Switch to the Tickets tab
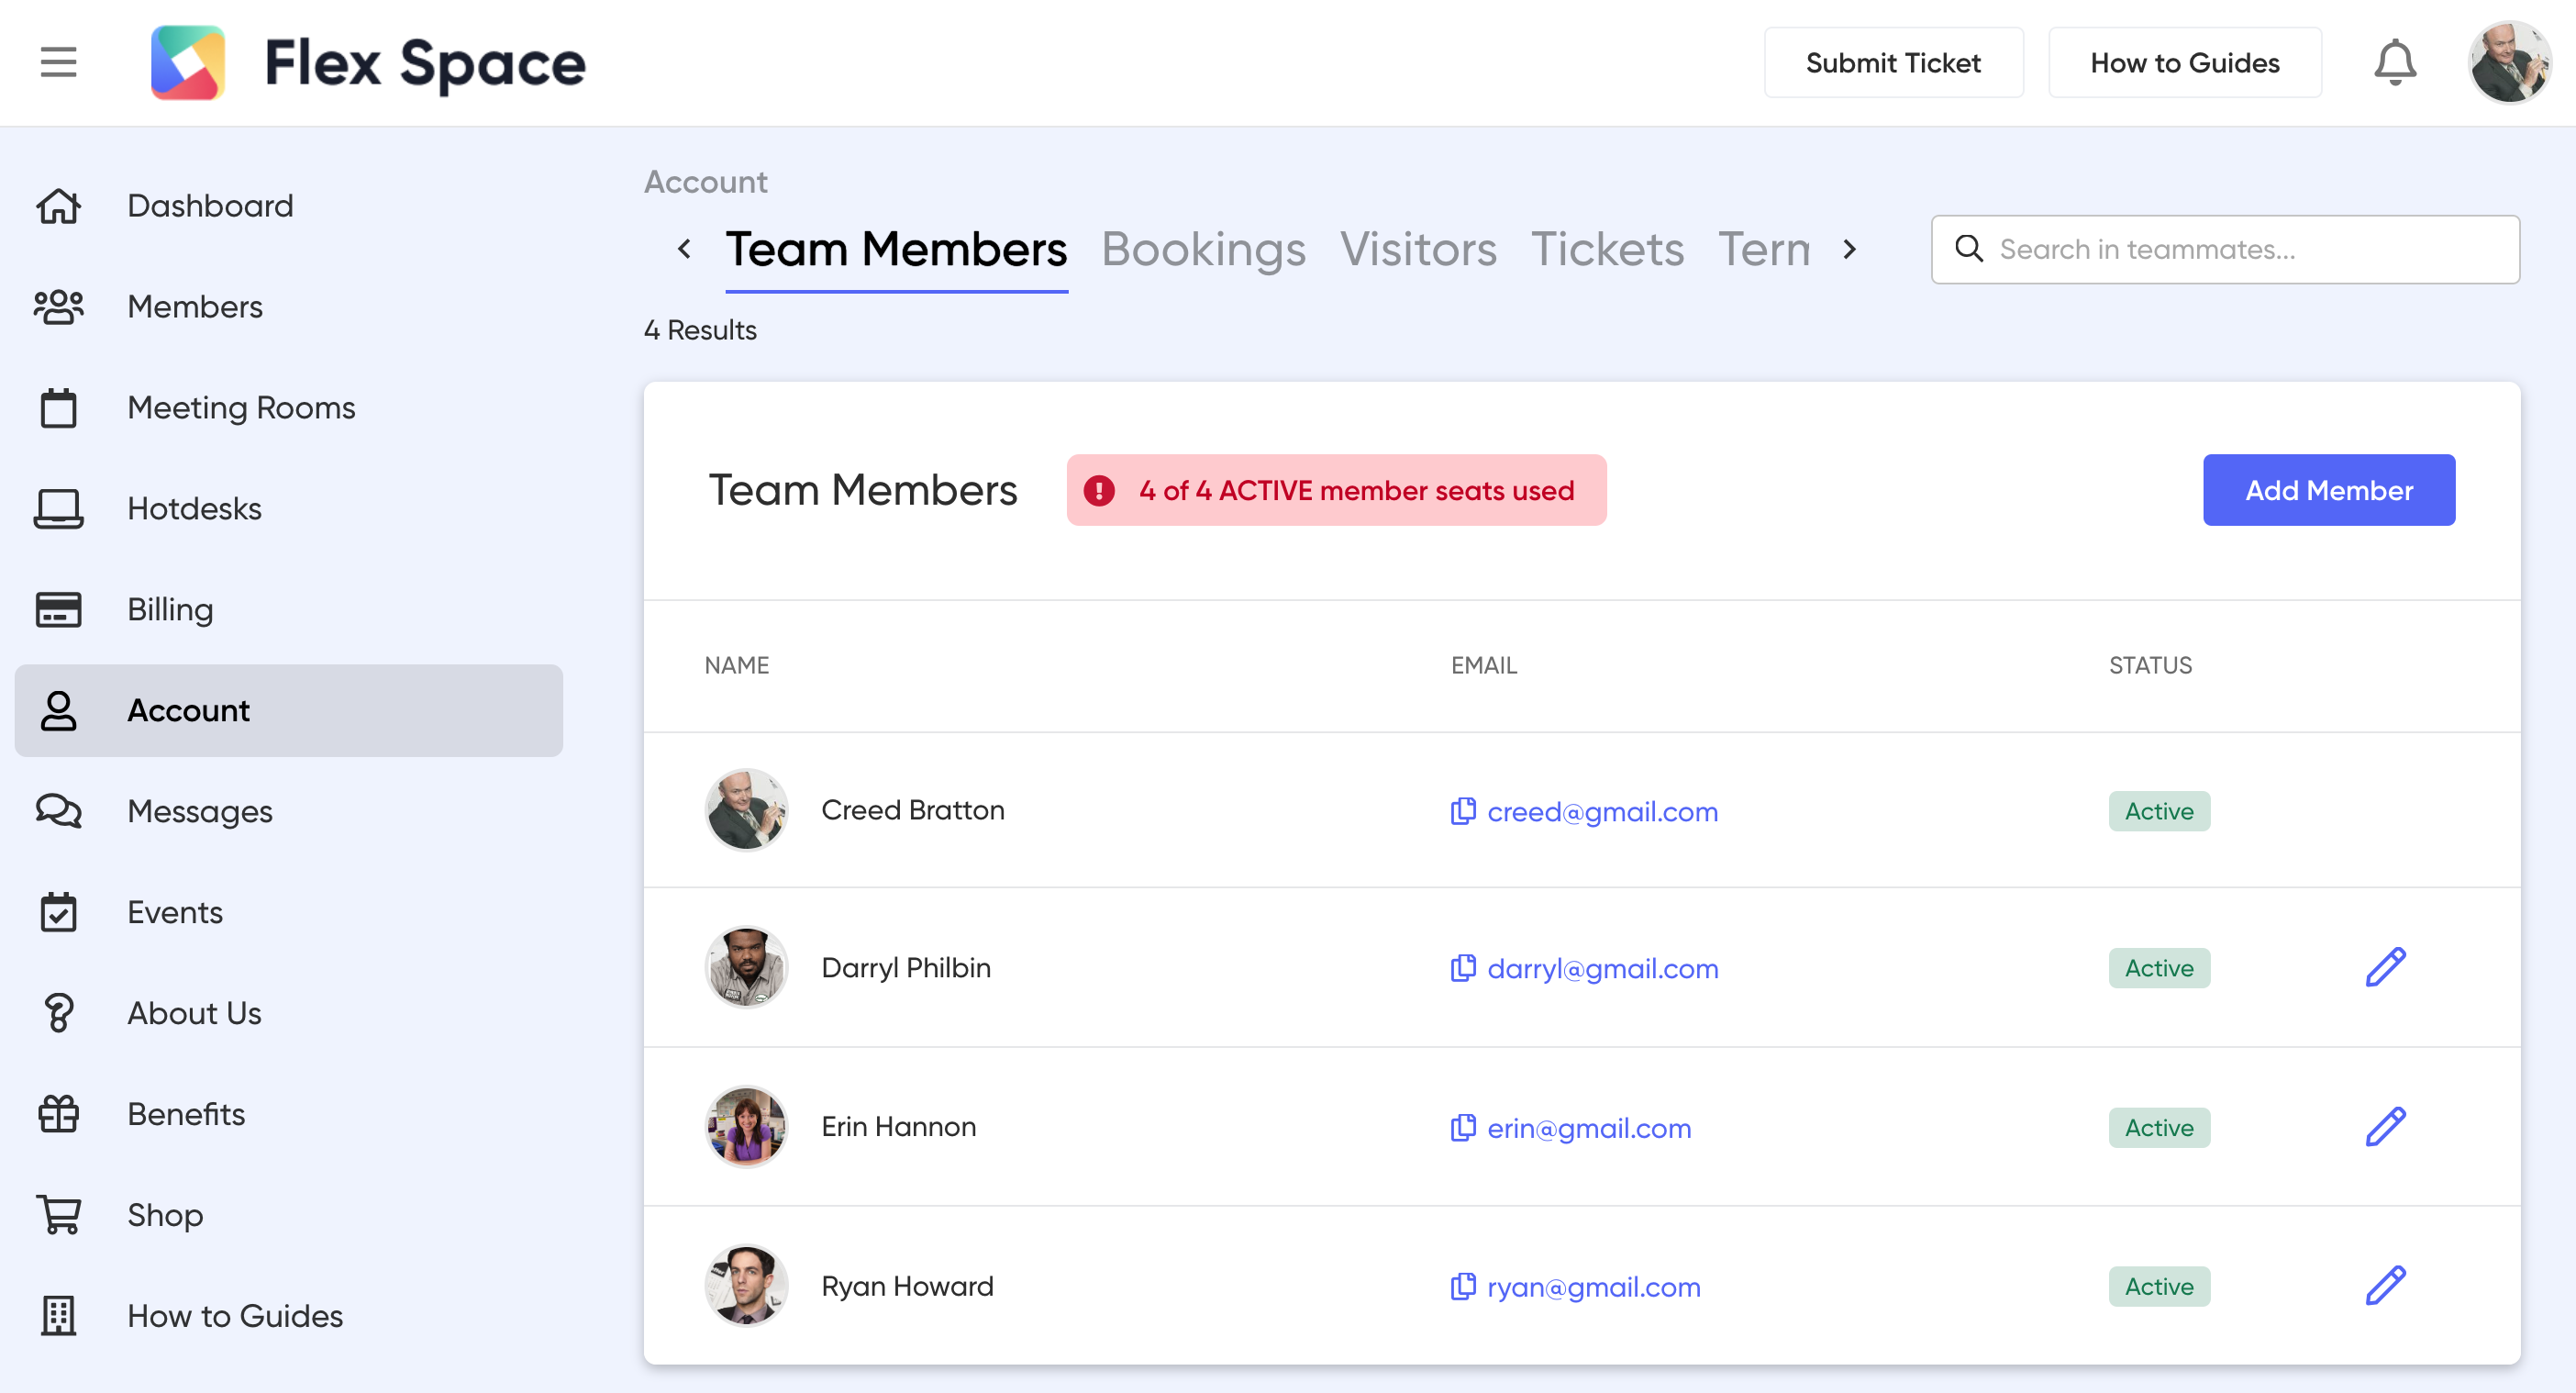 click(1607, 249)
